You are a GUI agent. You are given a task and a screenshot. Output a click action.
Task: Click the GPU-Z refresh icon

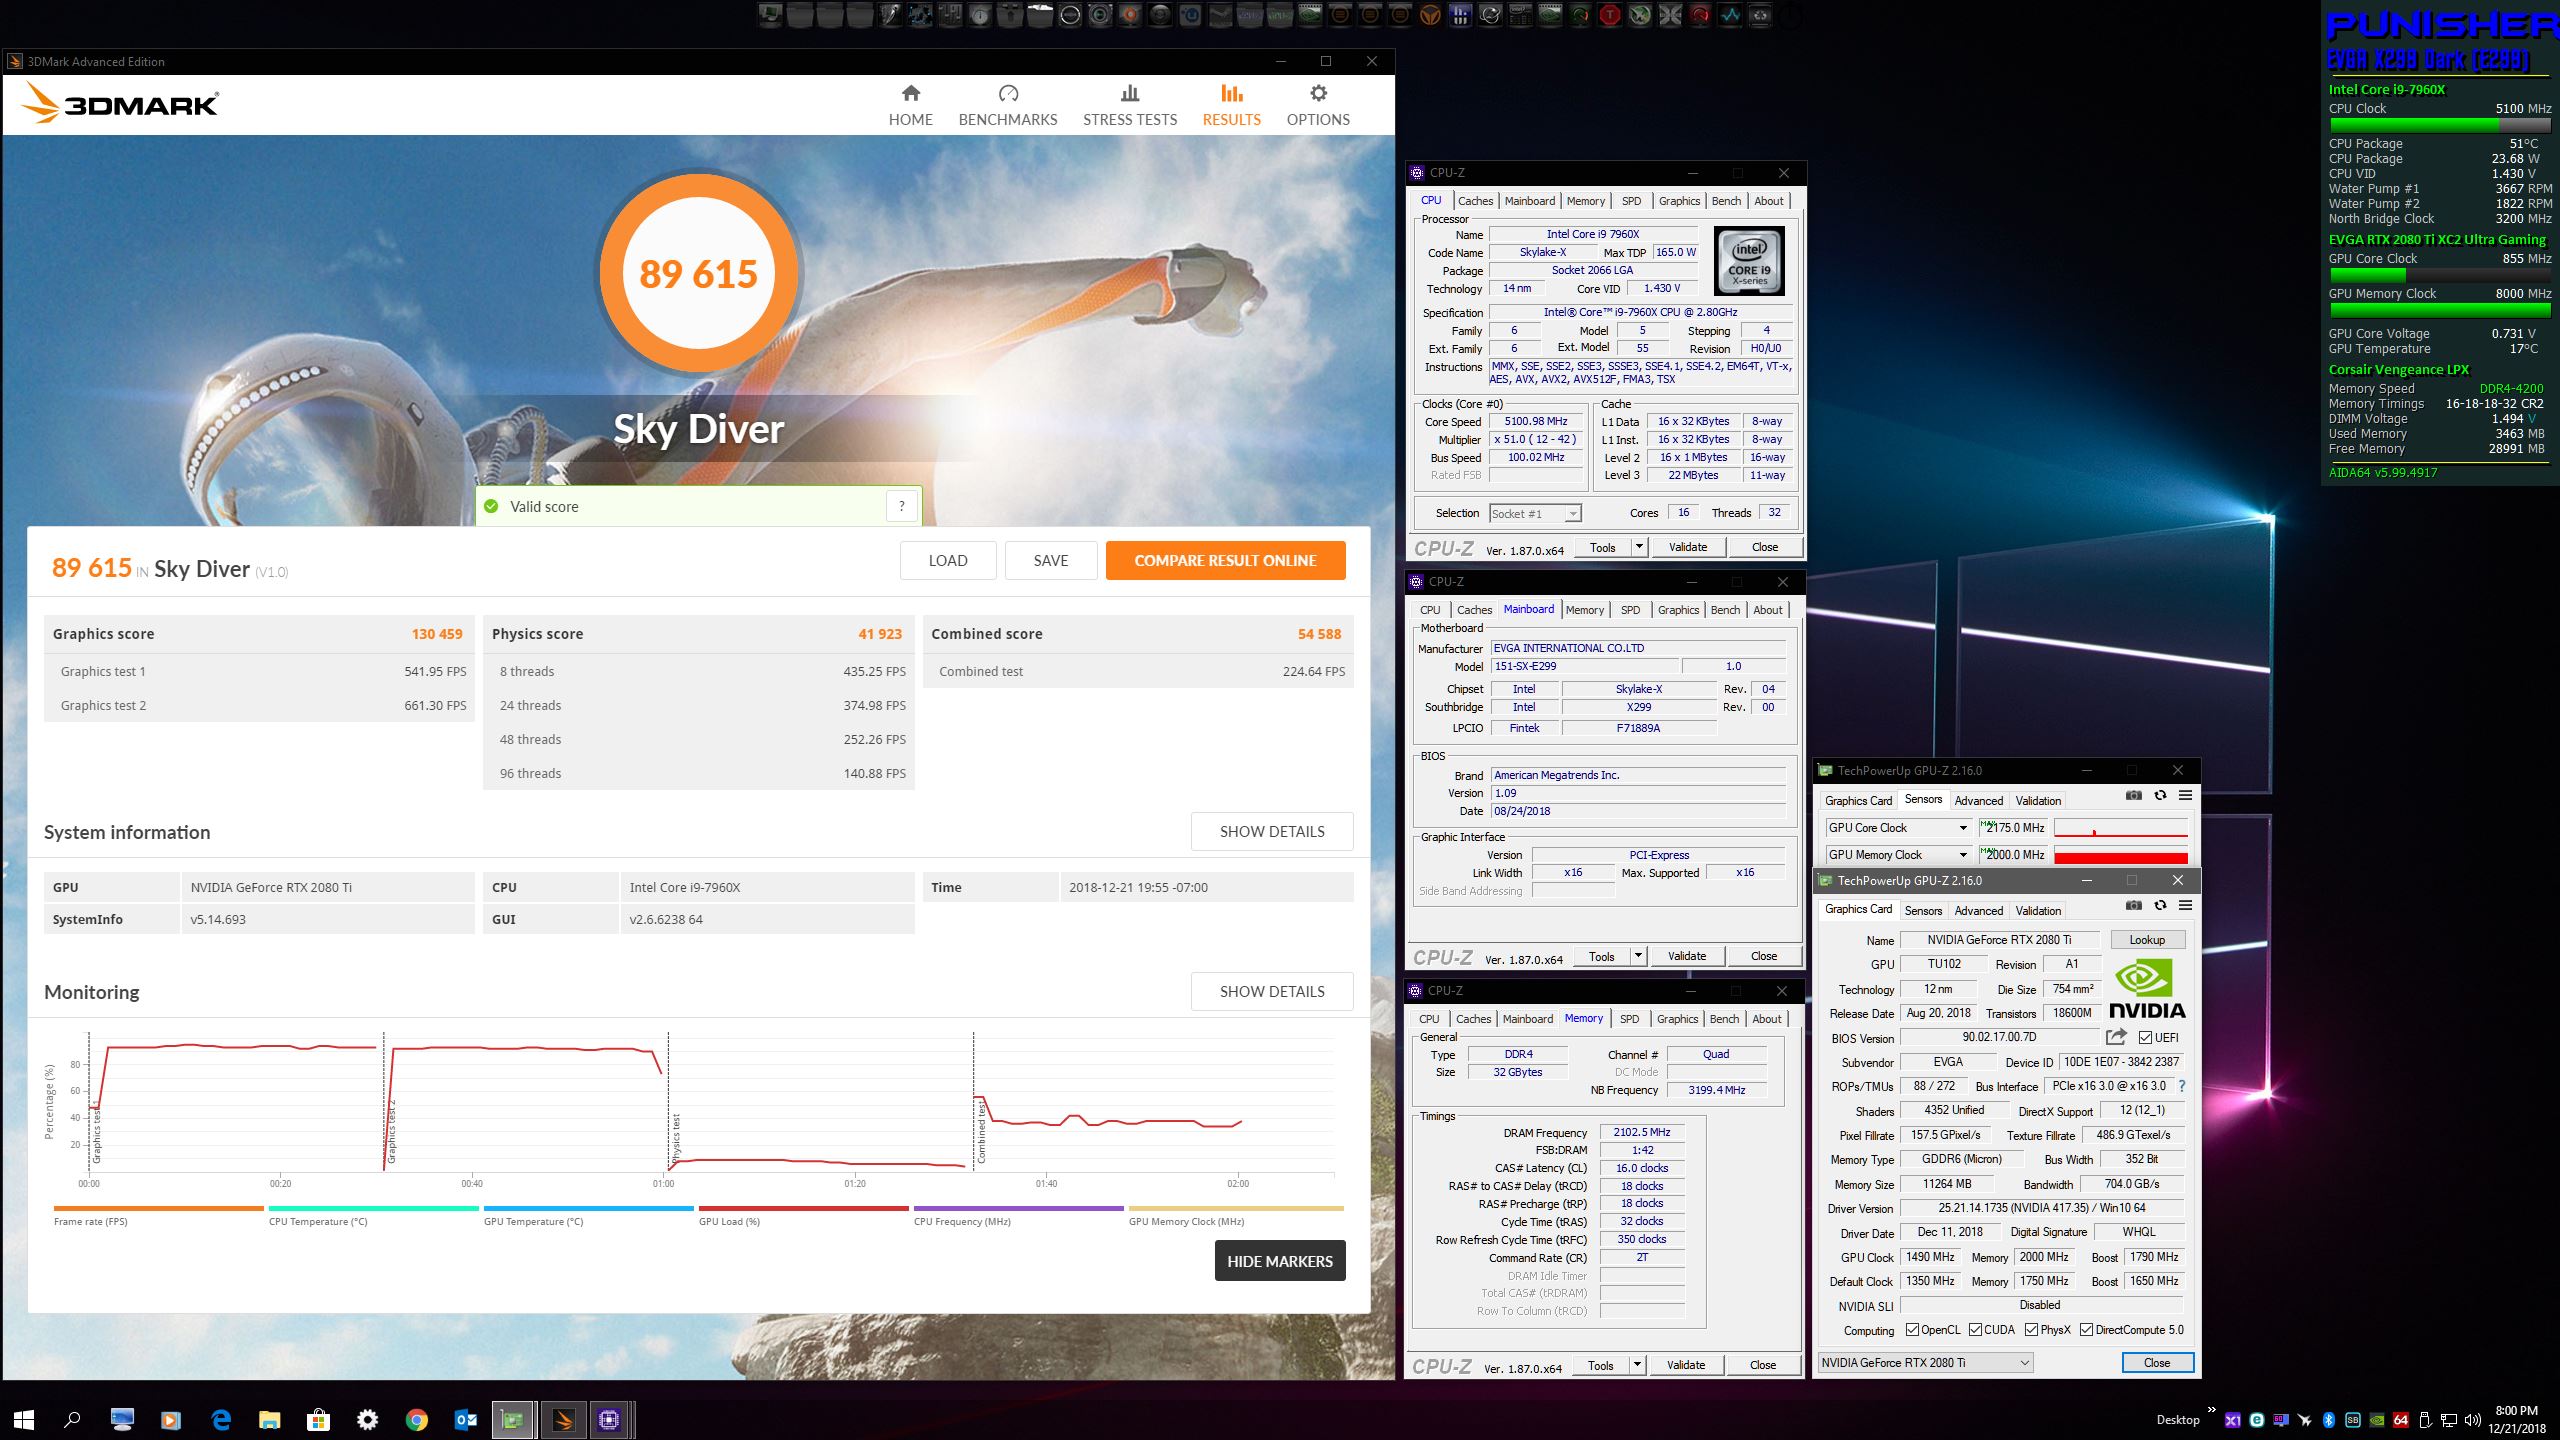(x=2160, y=905)
